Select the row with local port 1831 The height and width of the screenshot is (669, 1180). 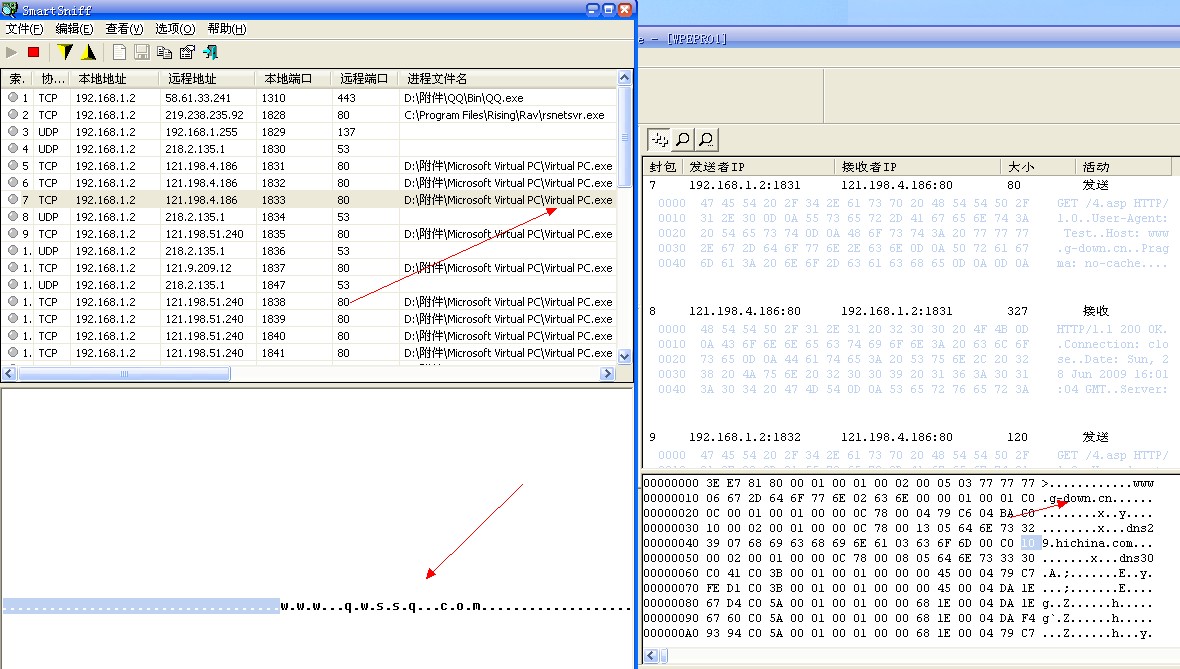(309, 166)
